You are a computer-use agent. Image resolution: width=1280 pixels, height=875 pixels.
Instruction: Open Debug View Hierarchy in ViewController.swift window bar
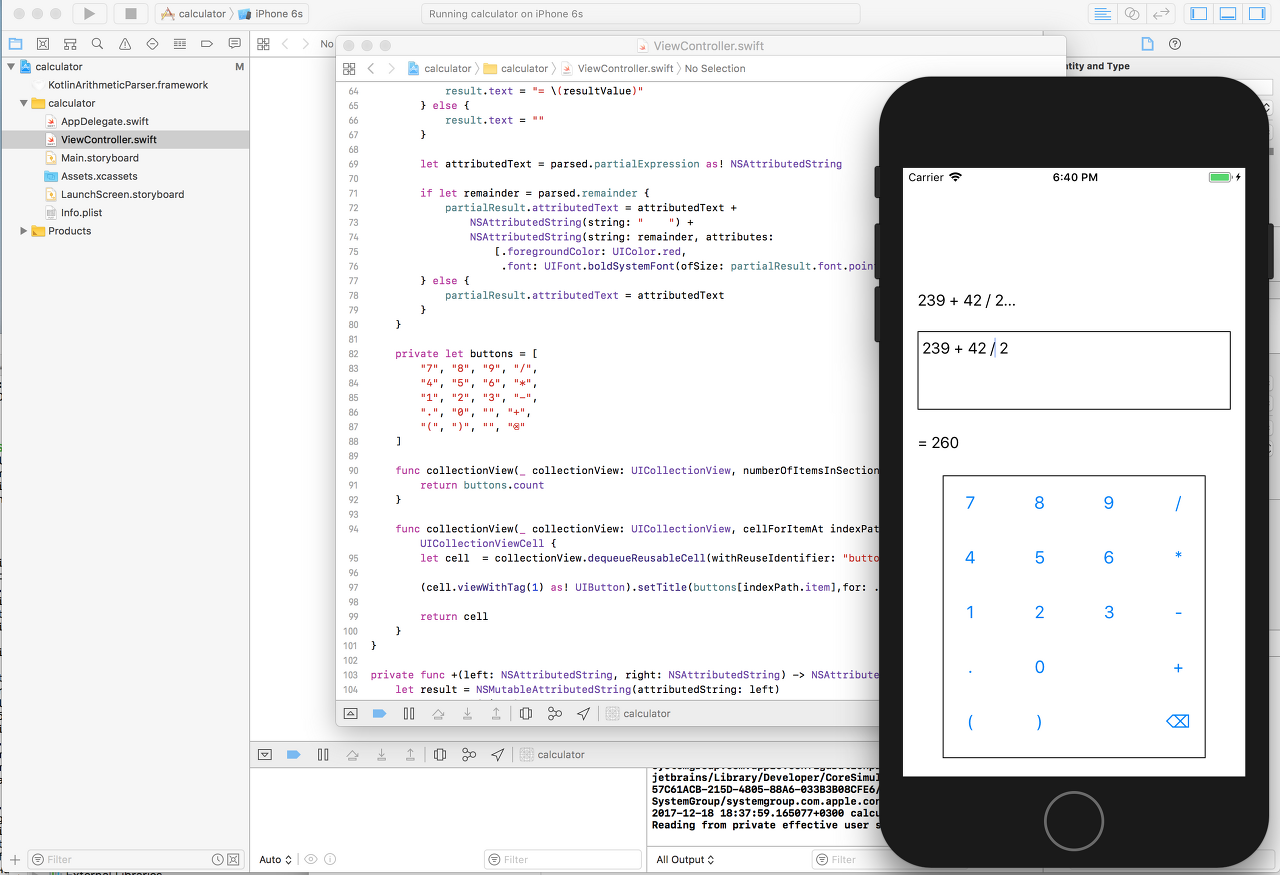(526, 714)
